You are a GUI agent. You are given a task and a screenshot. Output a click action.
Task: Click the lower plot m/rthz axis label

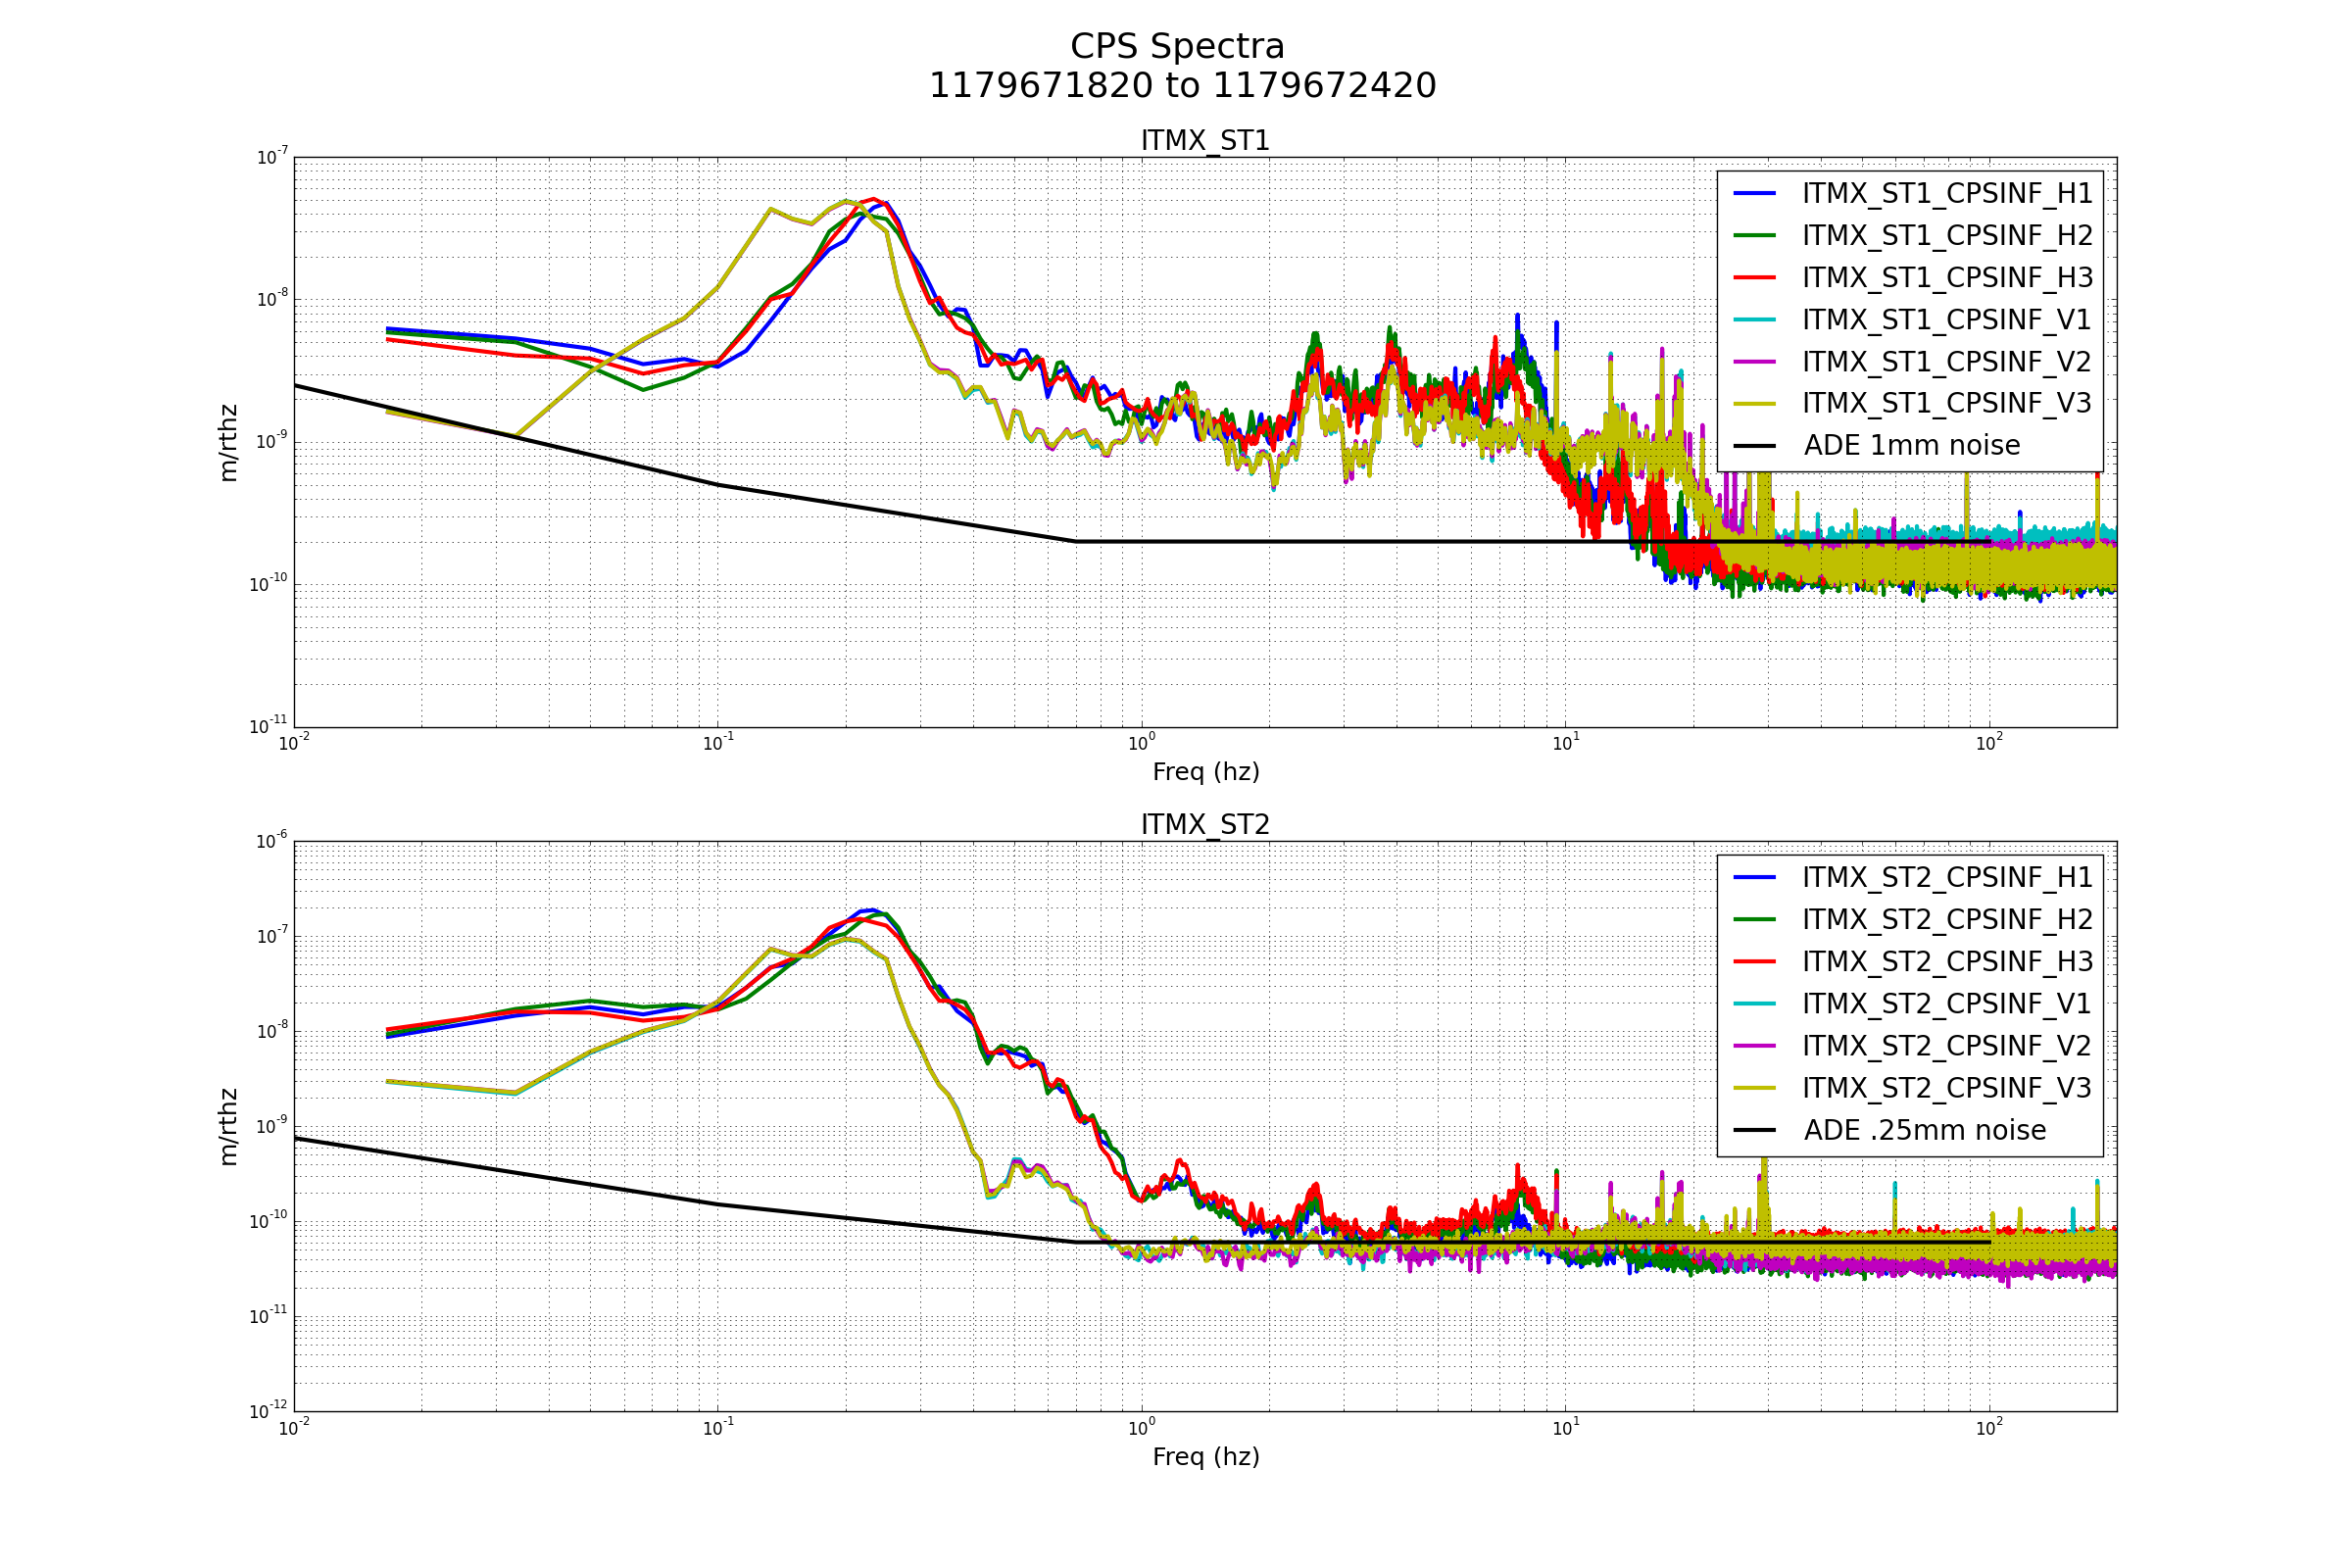(x=229, y=1127)
